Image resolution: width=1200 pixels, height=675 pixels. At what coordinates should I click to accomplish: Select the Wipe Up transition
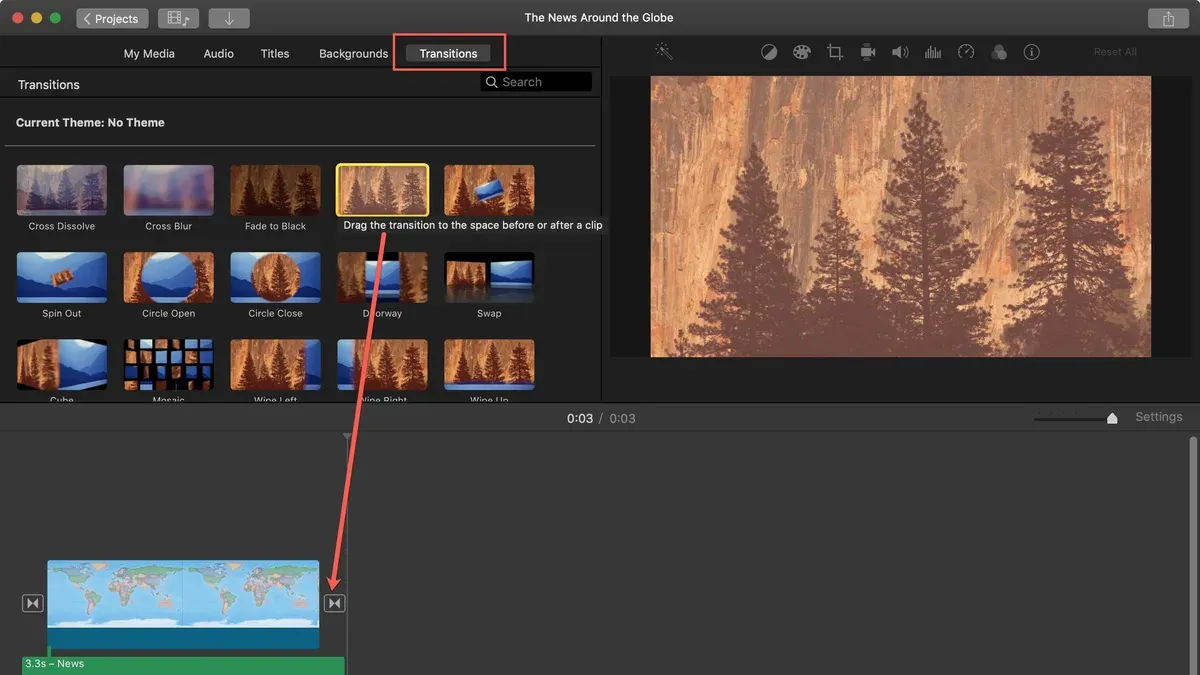(490, 365)
